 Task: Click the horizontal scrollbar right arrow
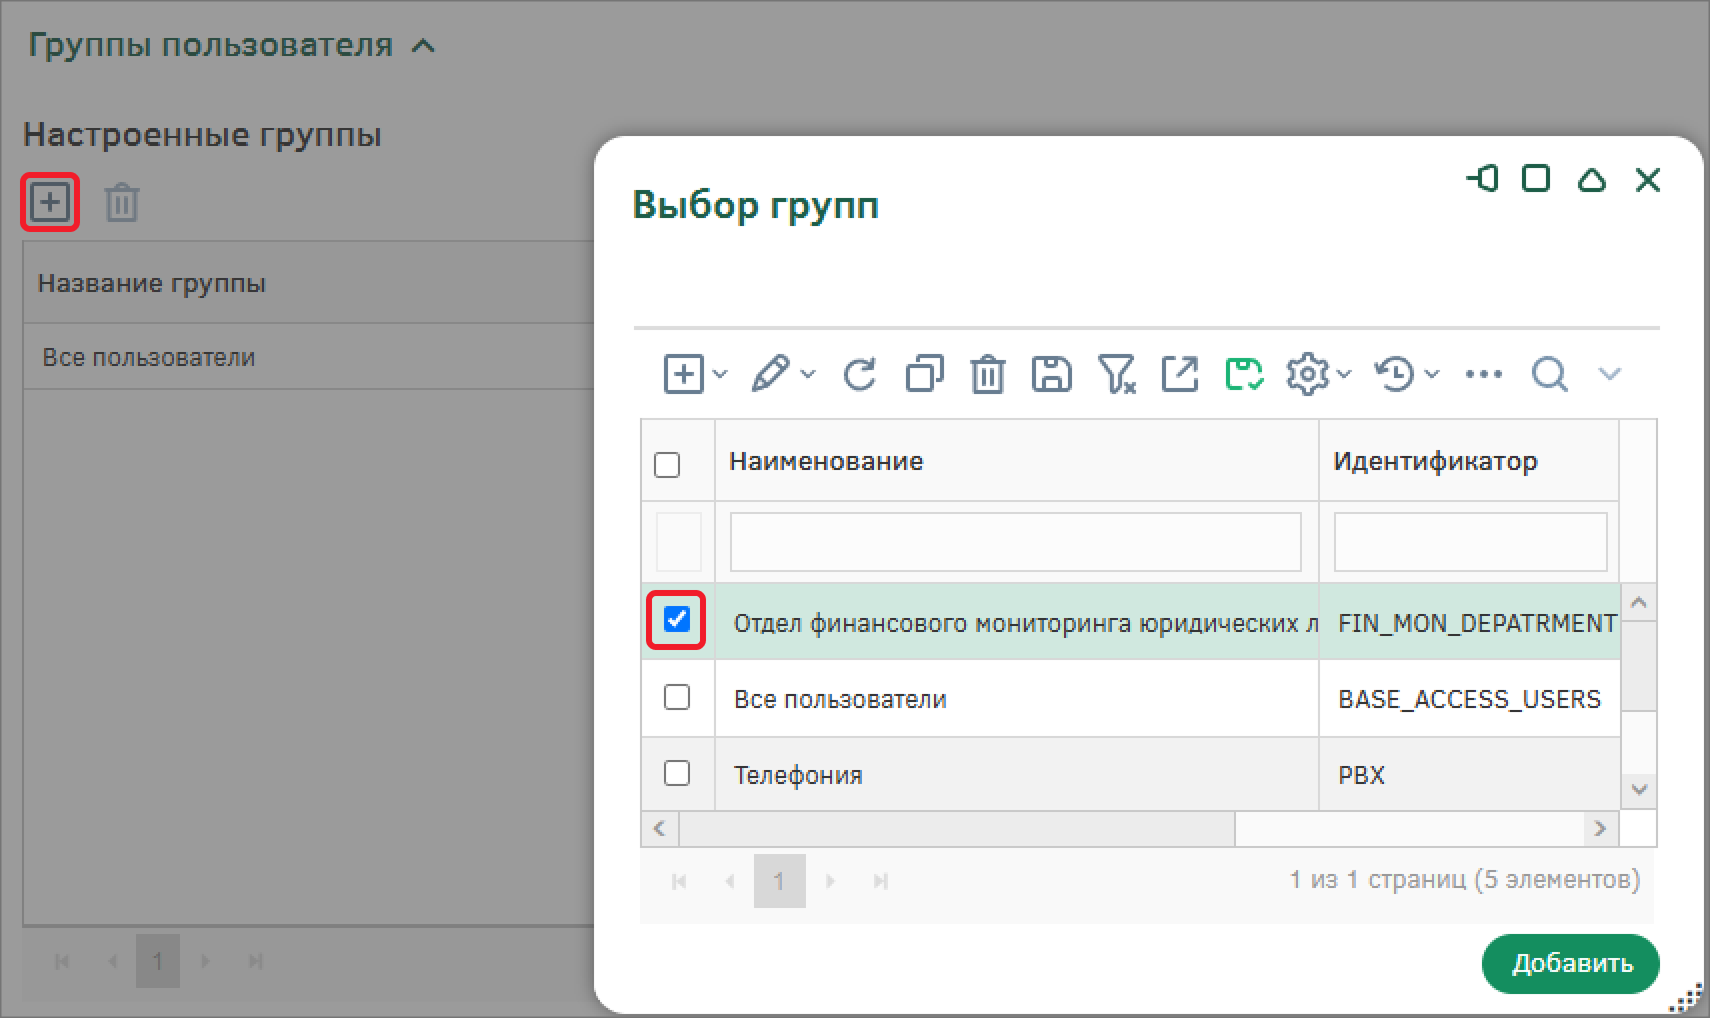pos(1600,829)
